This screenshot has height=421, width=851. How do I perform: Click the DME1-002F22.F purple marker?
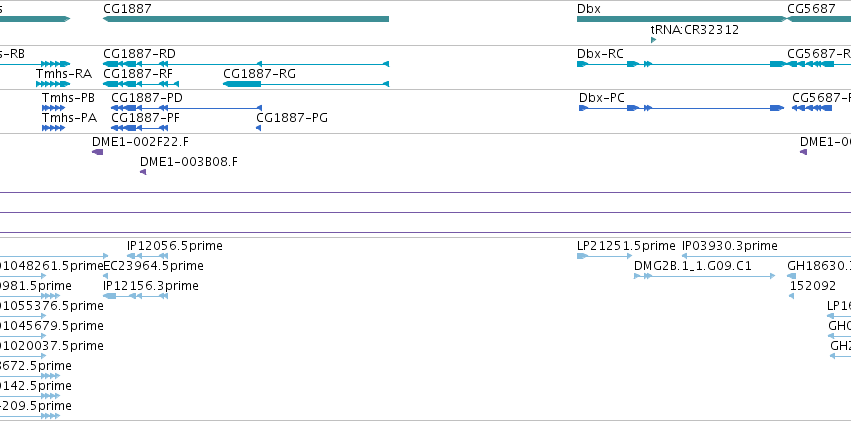pyautogui.click(x=97, y=152)
